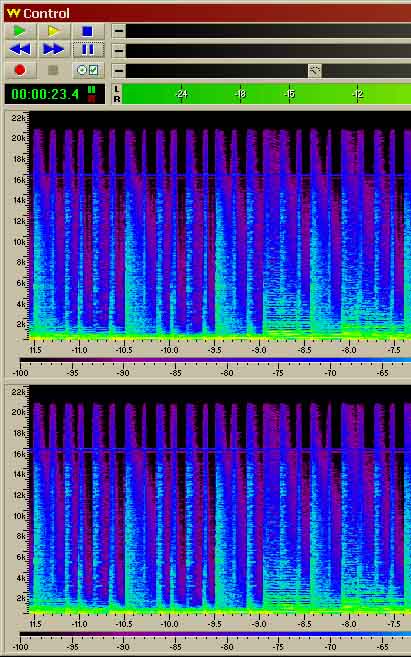Click the -8.0 label on the lower time axis
The image size is (411, 657).
(x=349, y=624)
